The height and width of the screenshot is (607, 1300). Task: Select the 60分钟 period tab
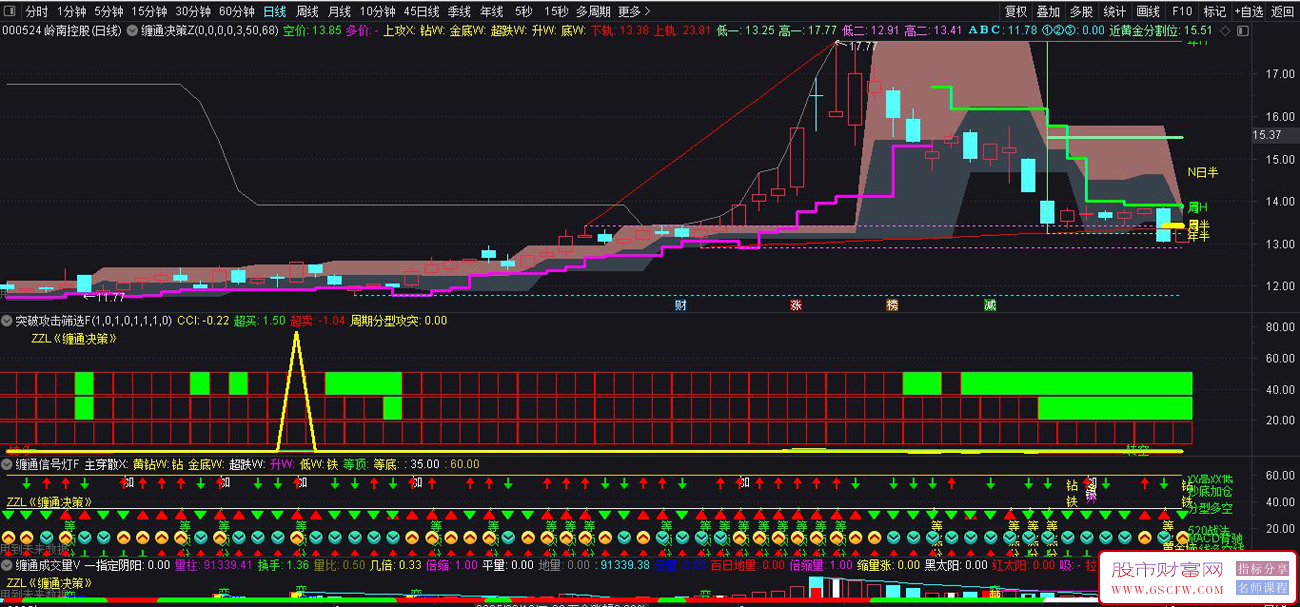(x=237, y=12)
